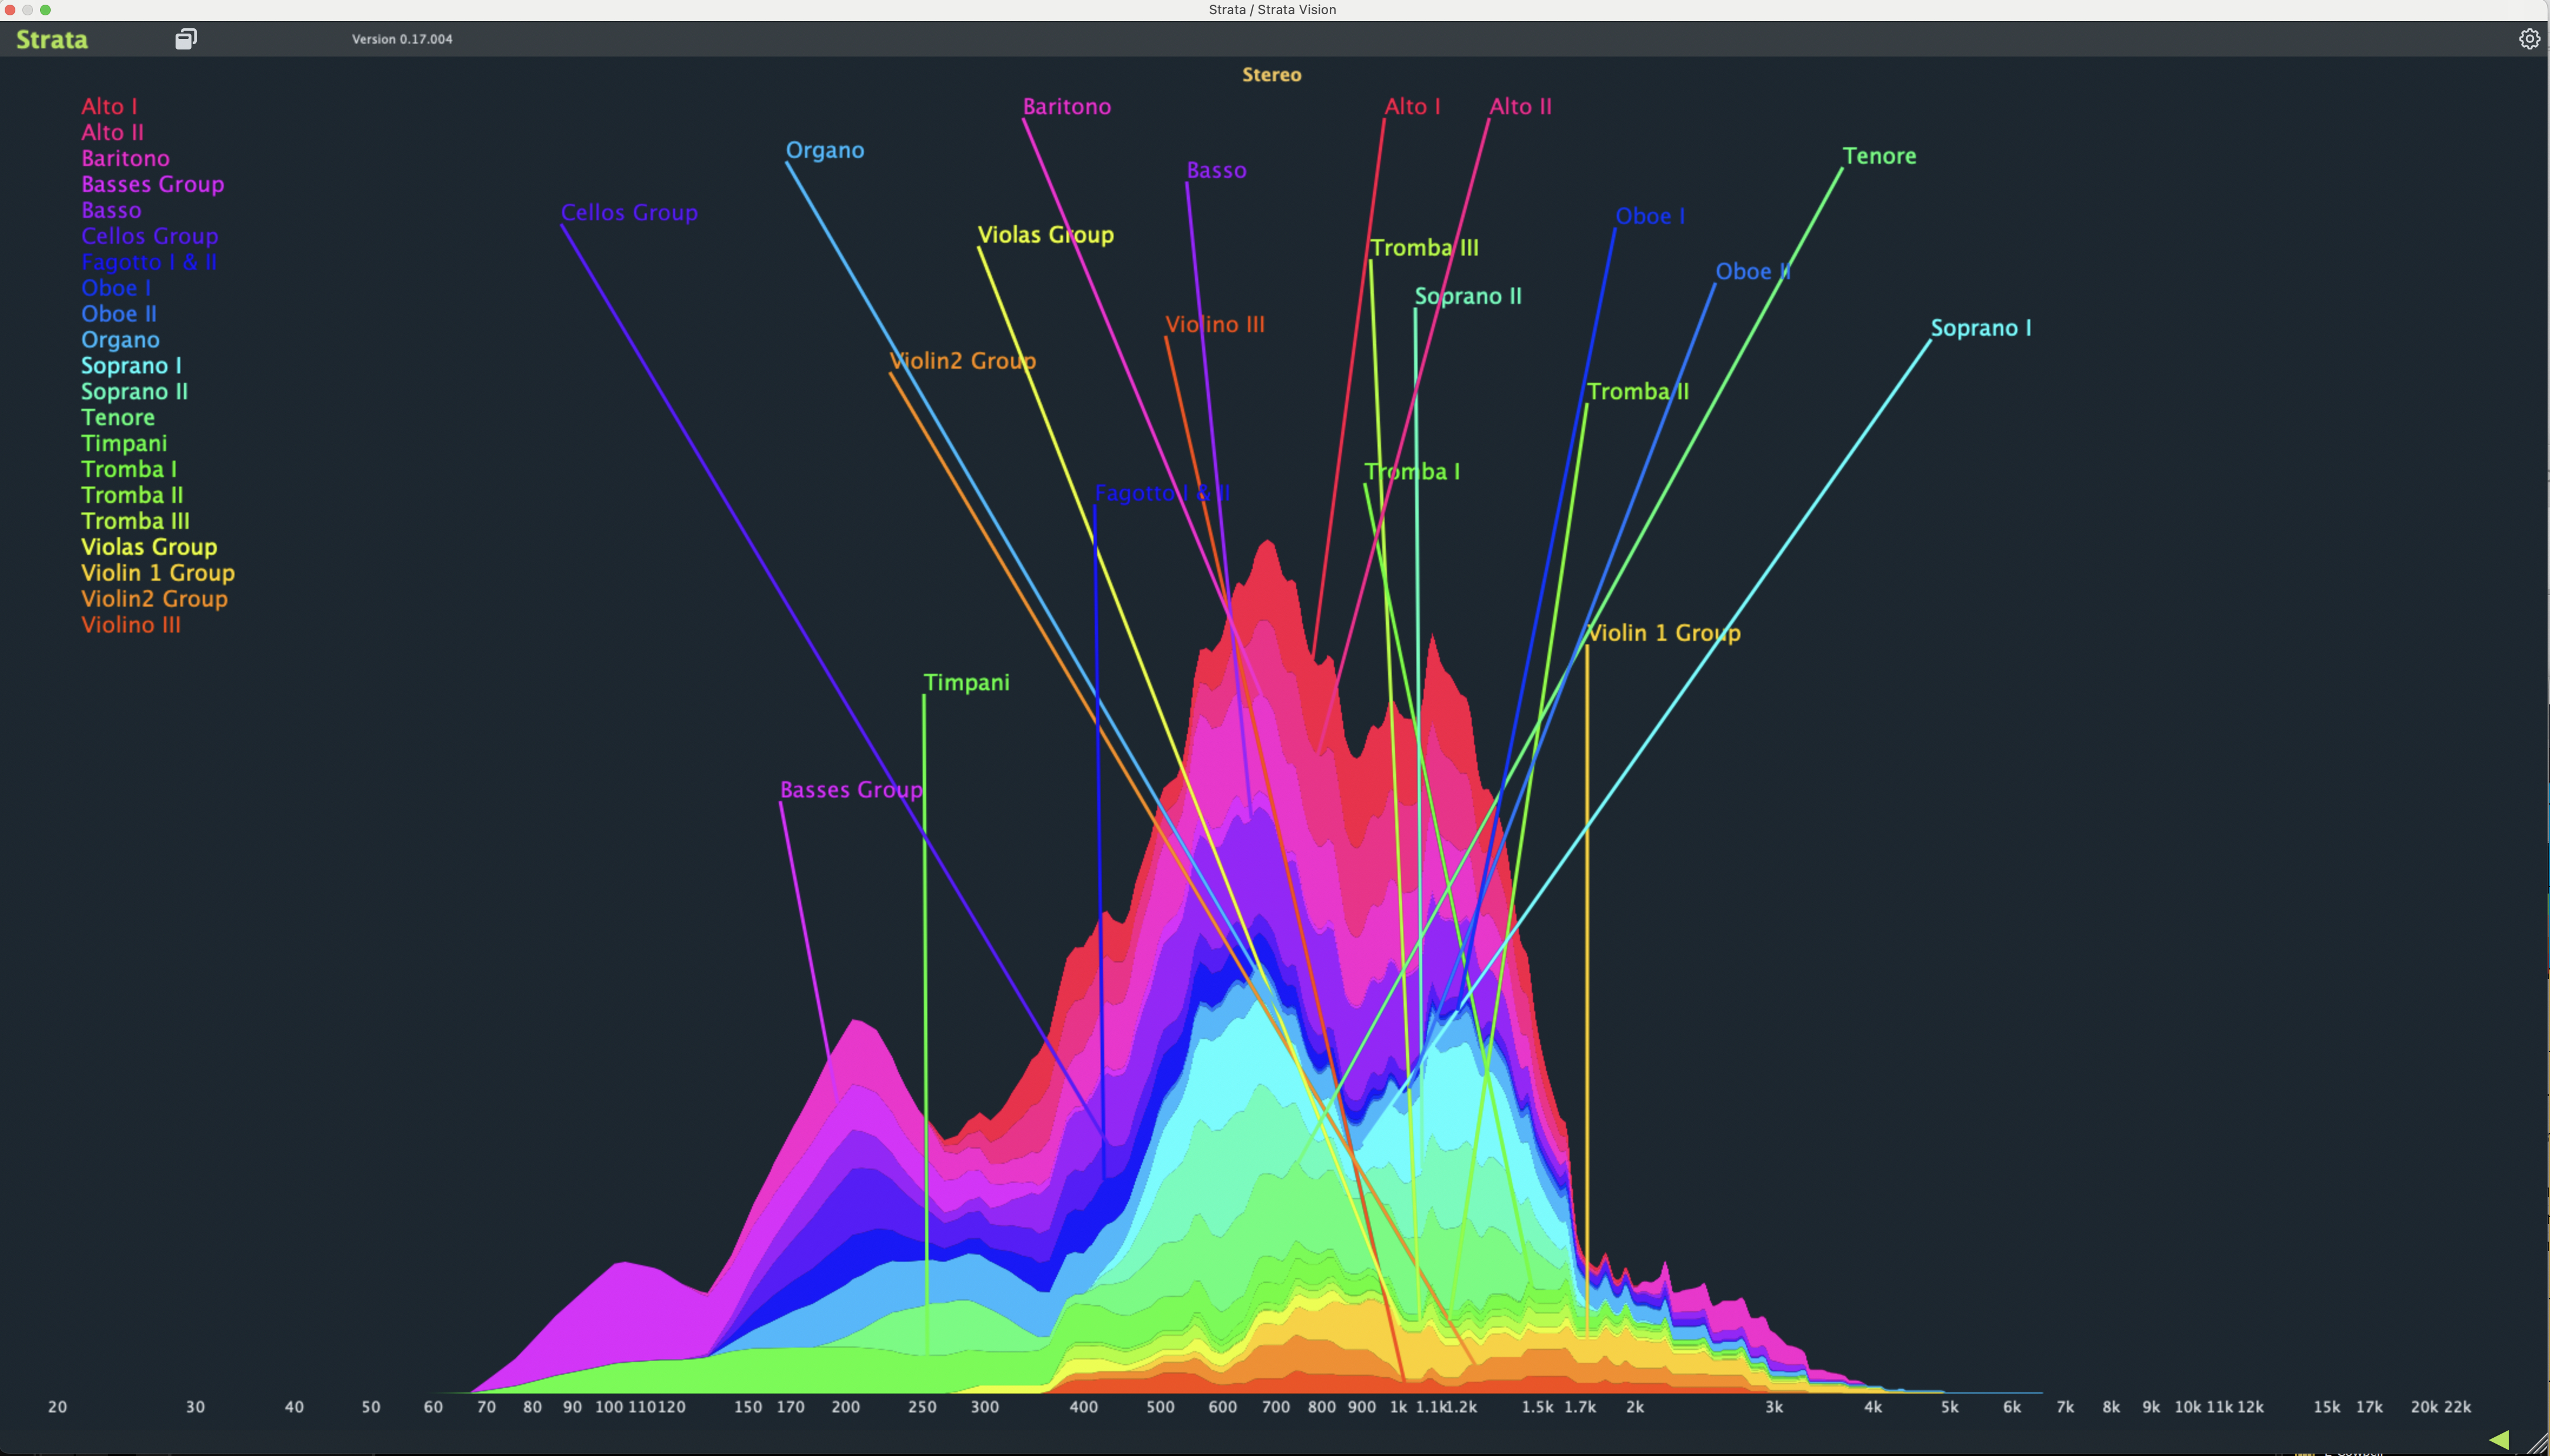
Task: Click the Stereo channel mode label
Action: (x=1271, y=75)
